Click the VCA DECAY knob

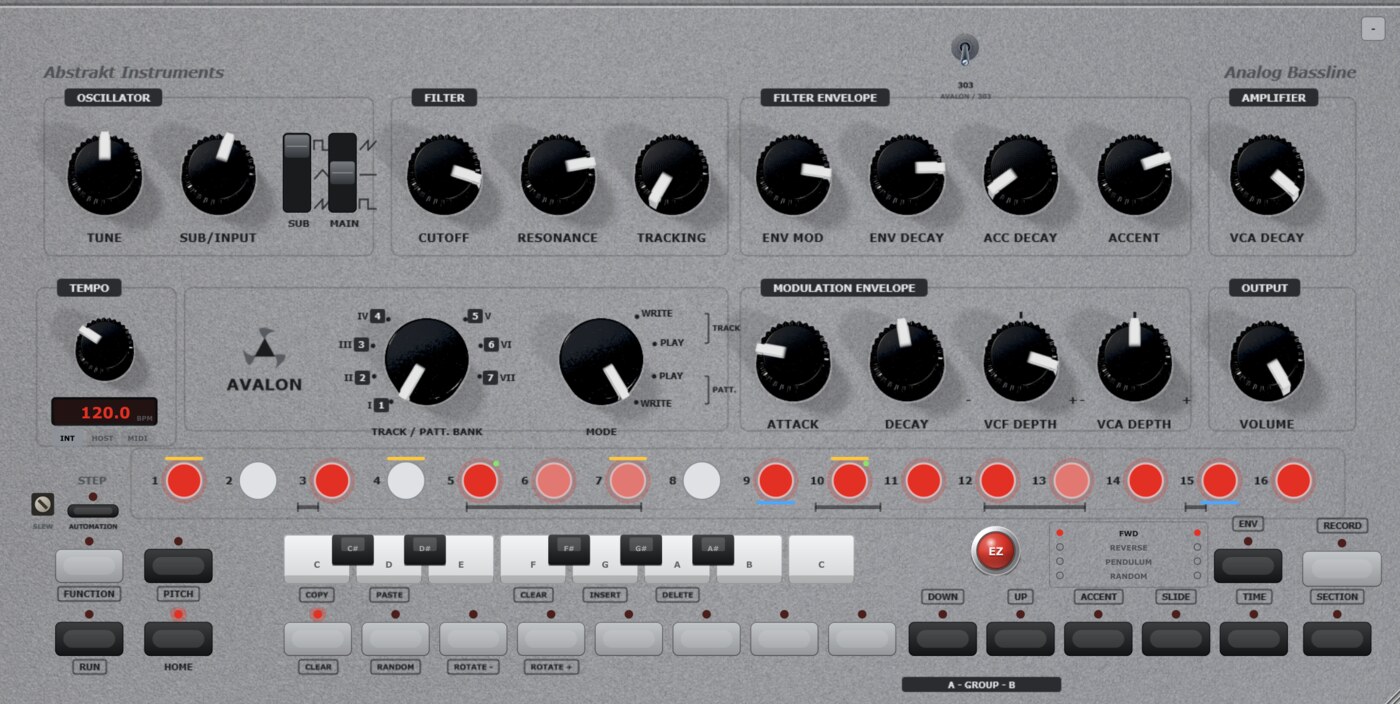(x=1267, y=176)
